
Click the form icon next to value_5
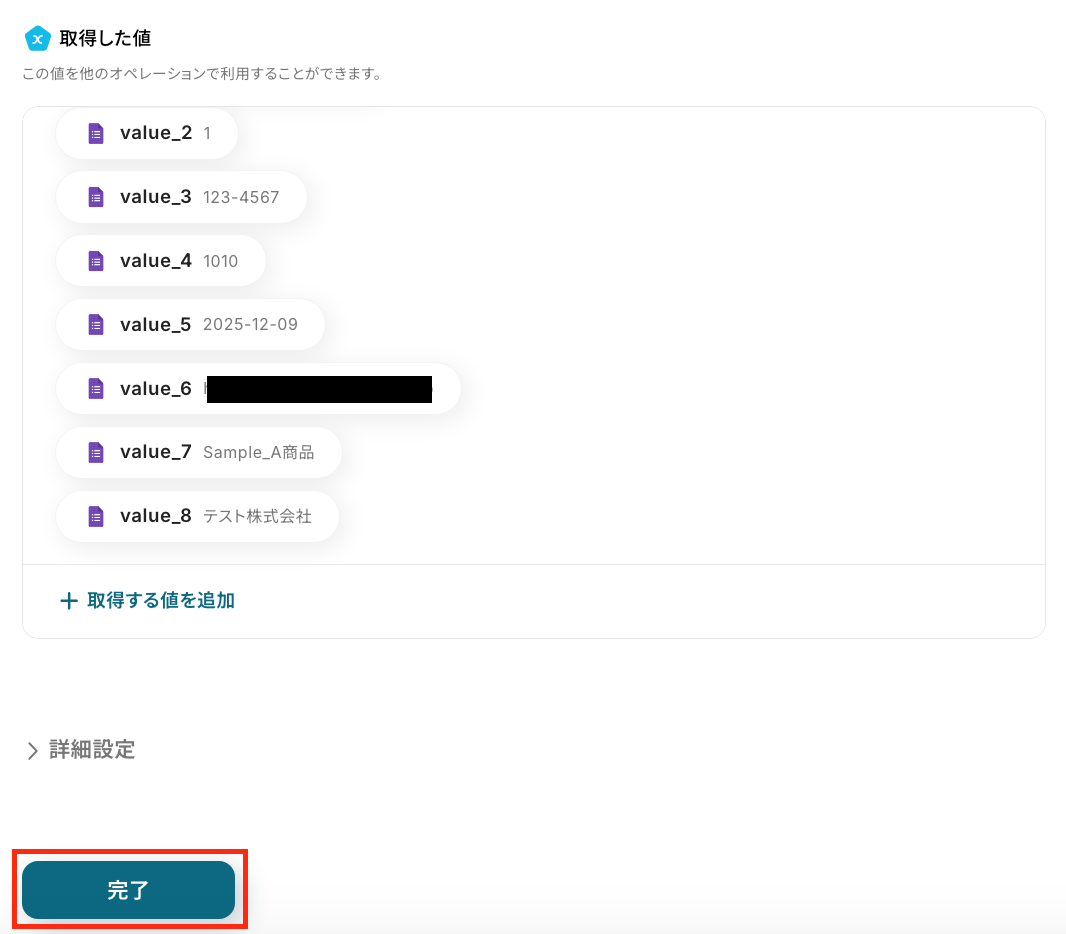tap(96, 325)
